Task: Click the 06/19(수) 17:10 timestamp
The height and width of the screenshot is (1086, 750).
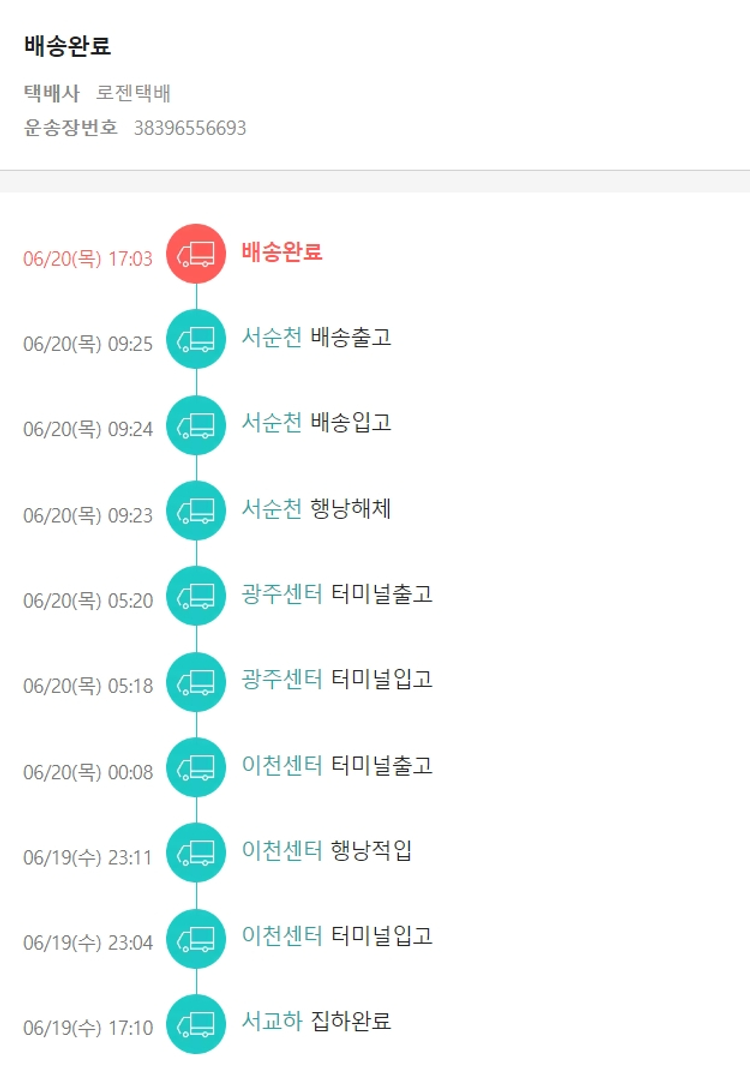Action: pos(88,1028)
